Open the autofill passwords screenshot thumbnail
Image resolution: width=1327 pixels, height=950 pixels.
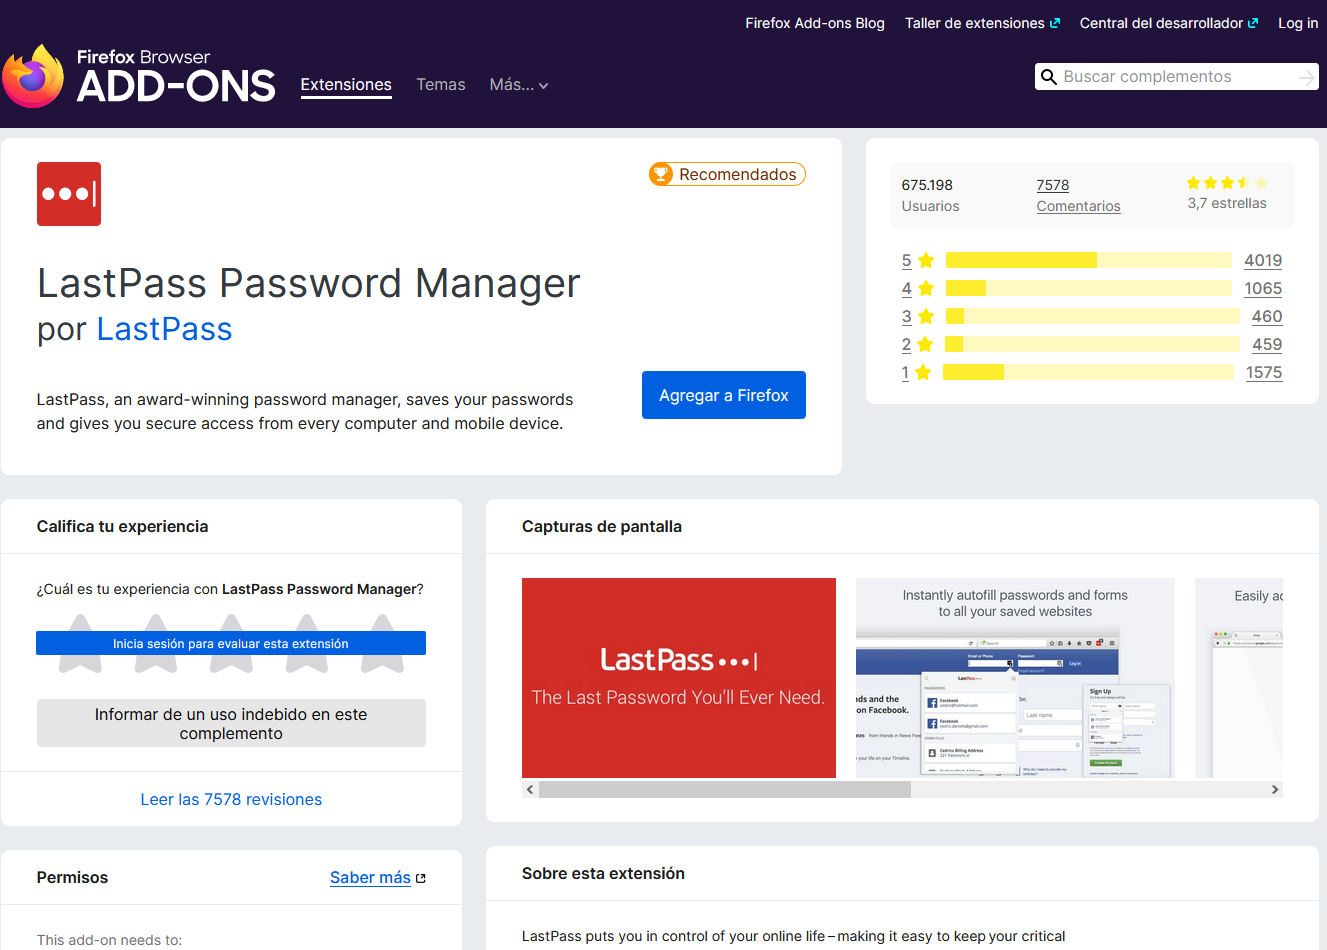coord(1015,678)
